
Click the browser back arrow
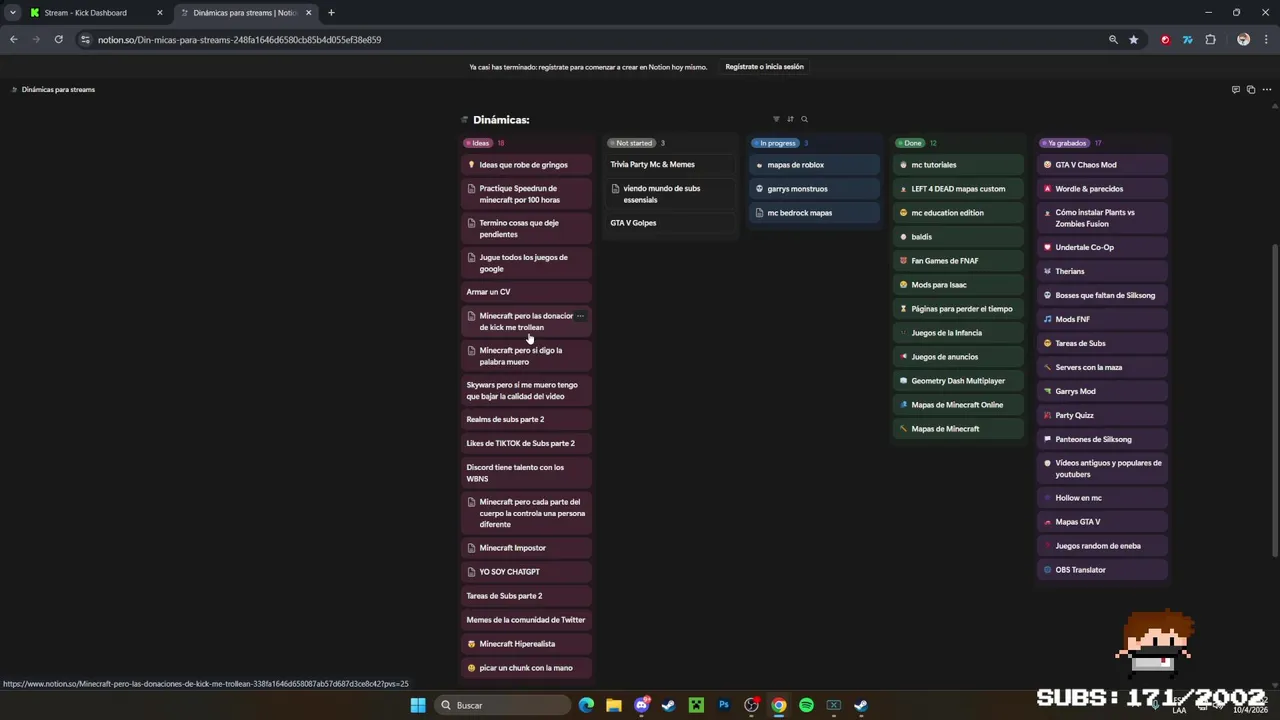click(x=13, y=39)
